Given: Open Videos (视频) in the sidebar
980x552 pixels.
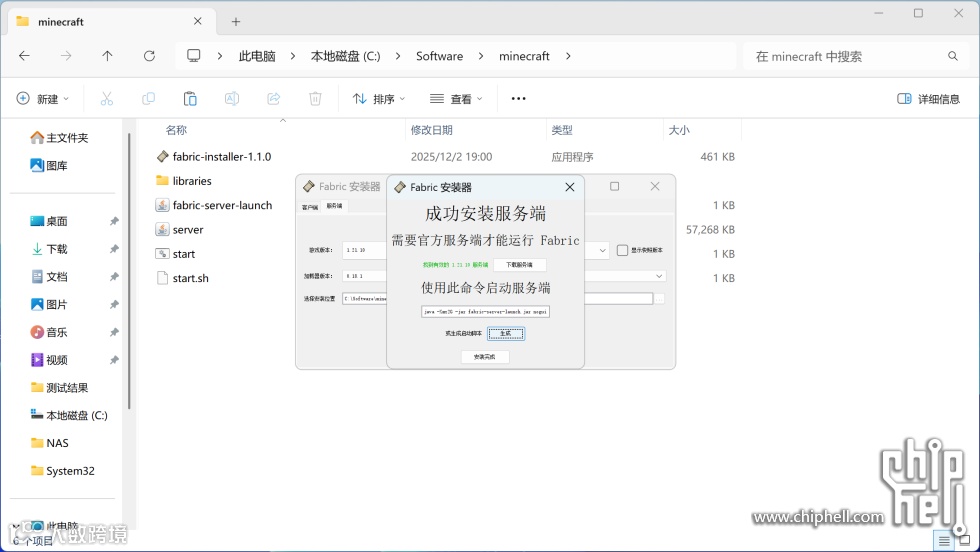Looking at the screenshot, I should (49, 360).
